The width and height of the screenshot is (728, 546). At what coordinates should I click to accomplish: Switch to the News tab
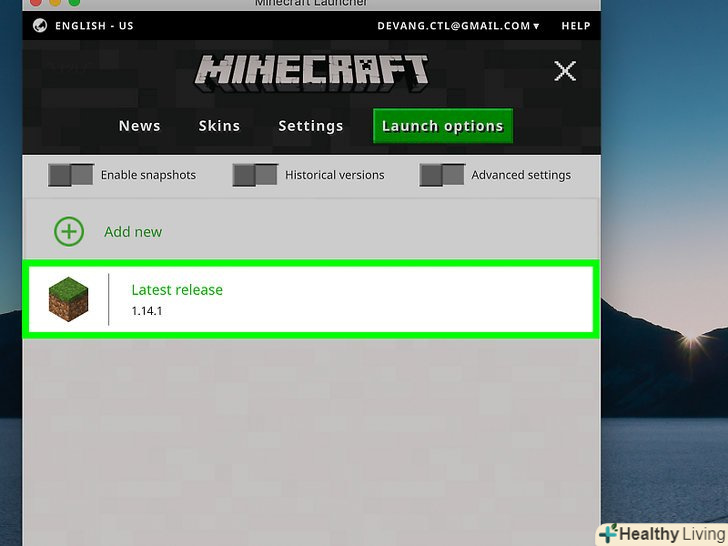[x=139, y=126]
